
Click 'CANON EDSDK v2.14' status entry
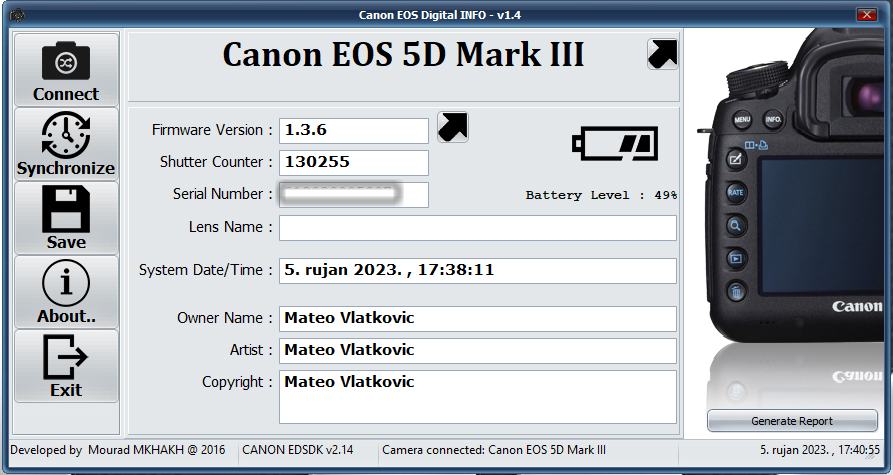(298, 450)
